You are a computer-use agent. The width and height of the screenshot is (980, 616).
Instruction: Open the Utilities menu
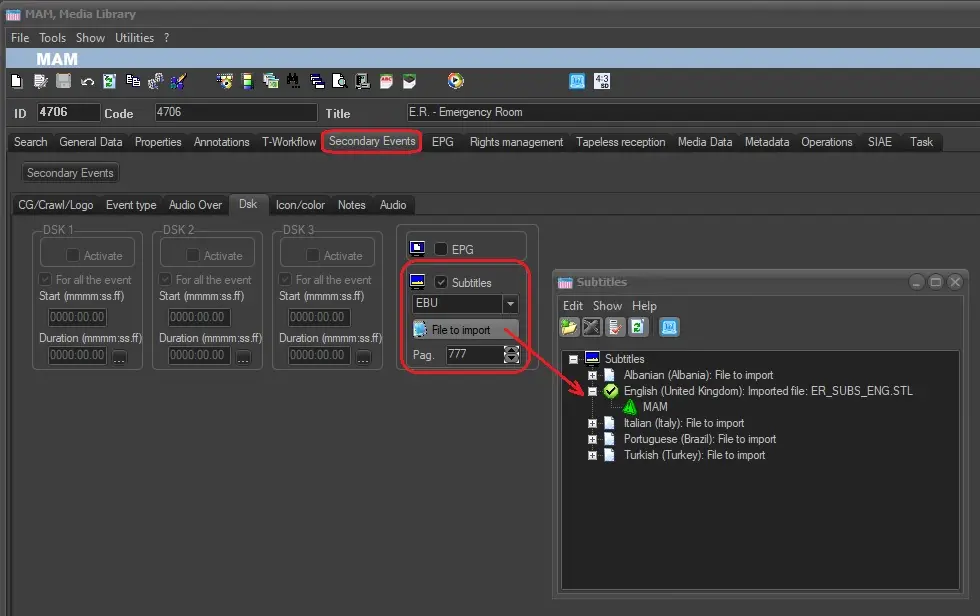point(134,38)
